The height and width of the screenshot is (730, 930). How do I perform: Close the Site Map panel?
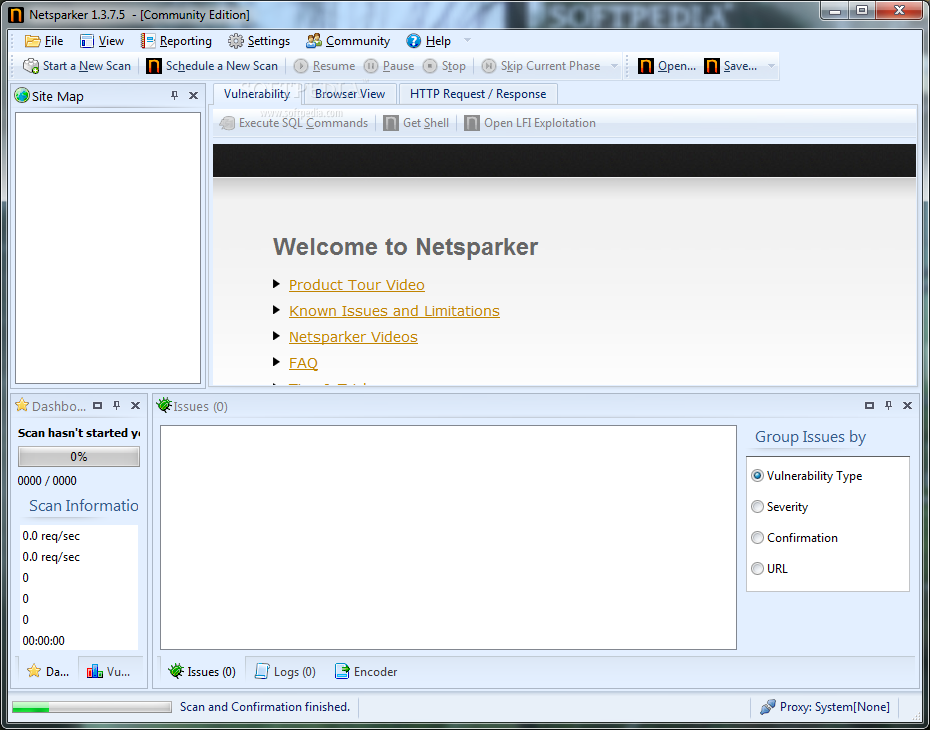coord(193,95)
